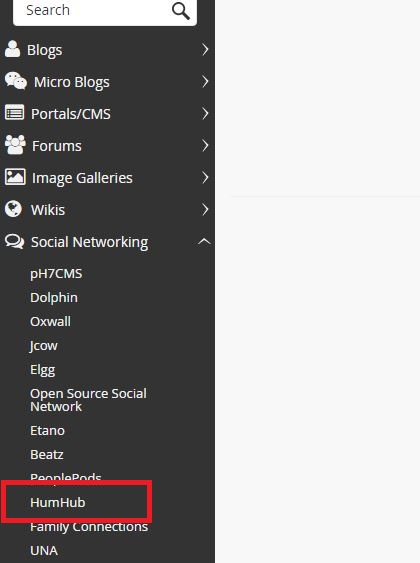The height and width of the screenshot is (563, 420).
Task: Click the Portals/CMS list icon
Action: [14, 113]
